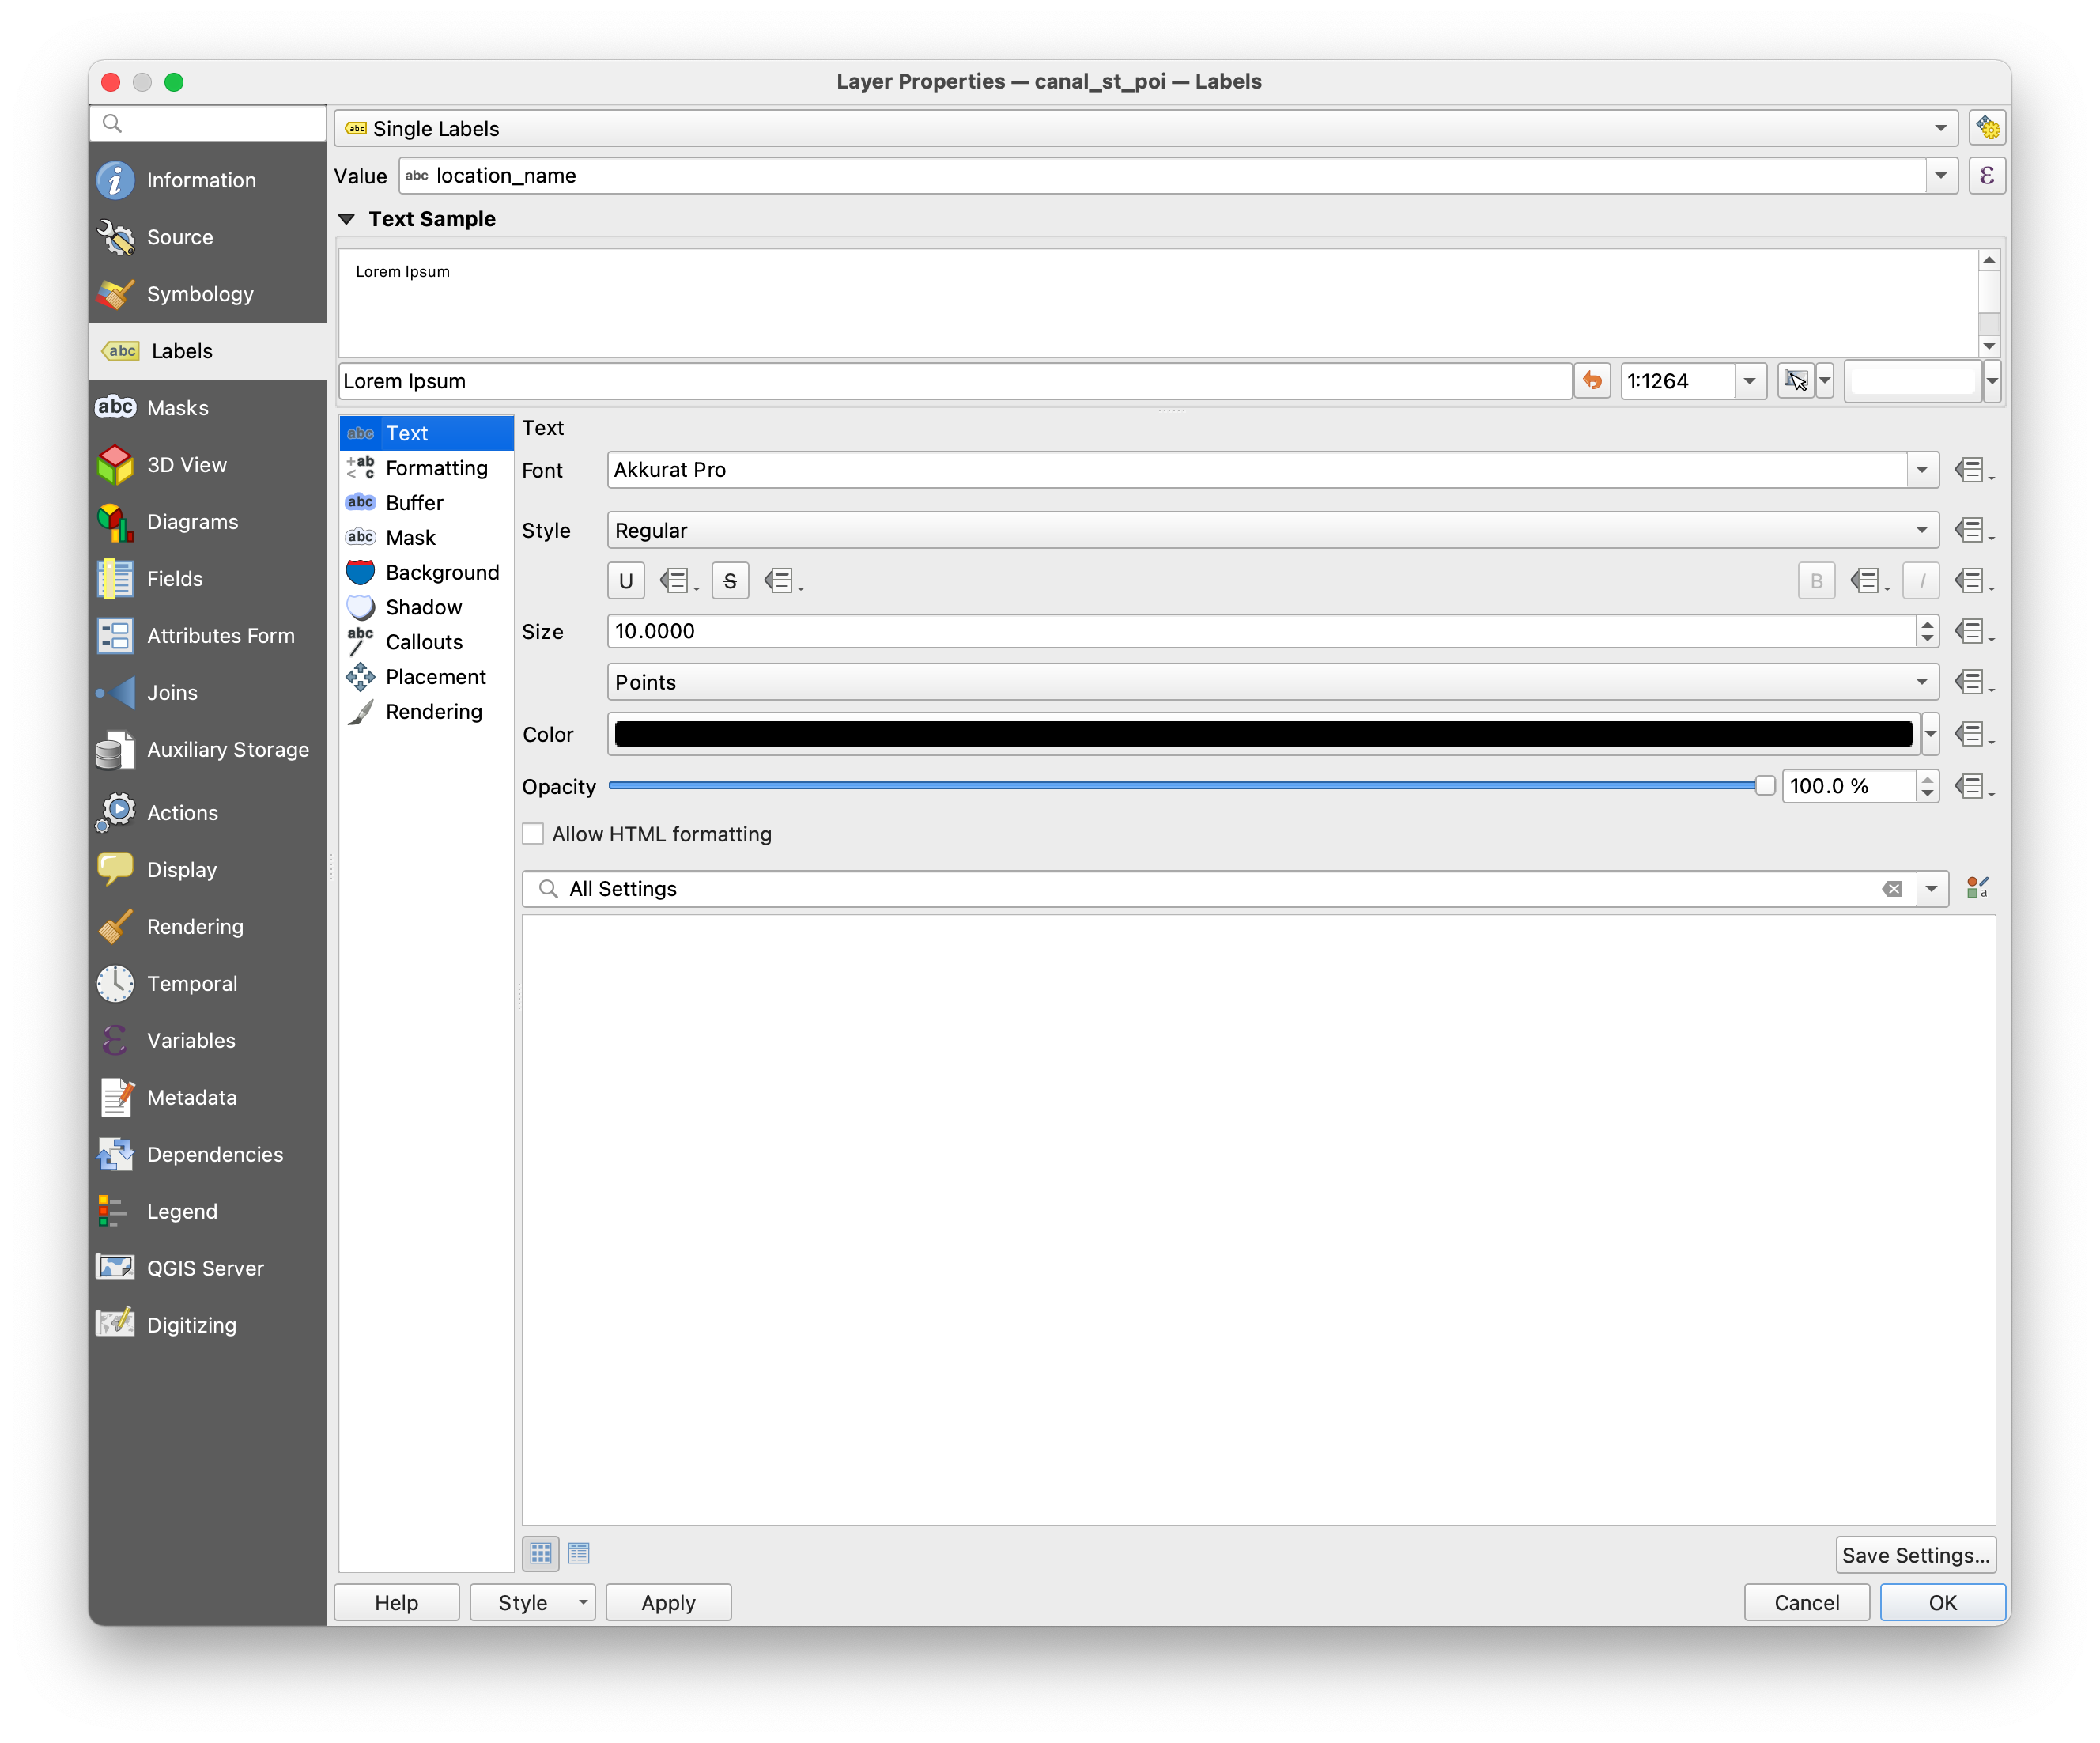
Task: Open the Symbology section in sidebar
Action: (200, 294)
